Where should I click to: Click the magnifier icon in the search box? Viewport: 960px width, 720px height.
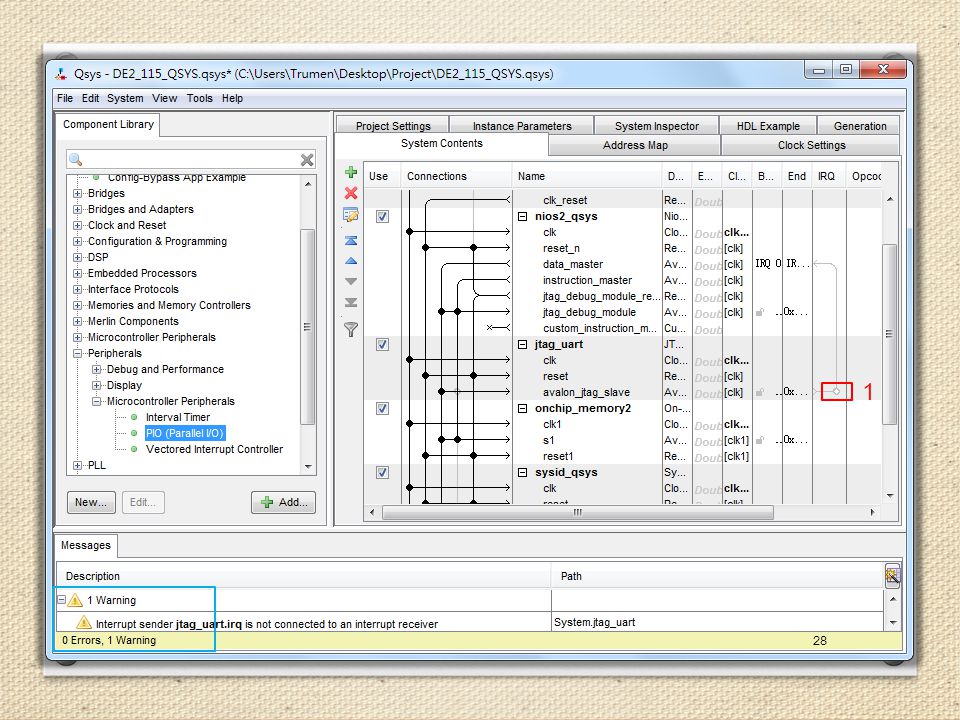(x=76, y=160)
